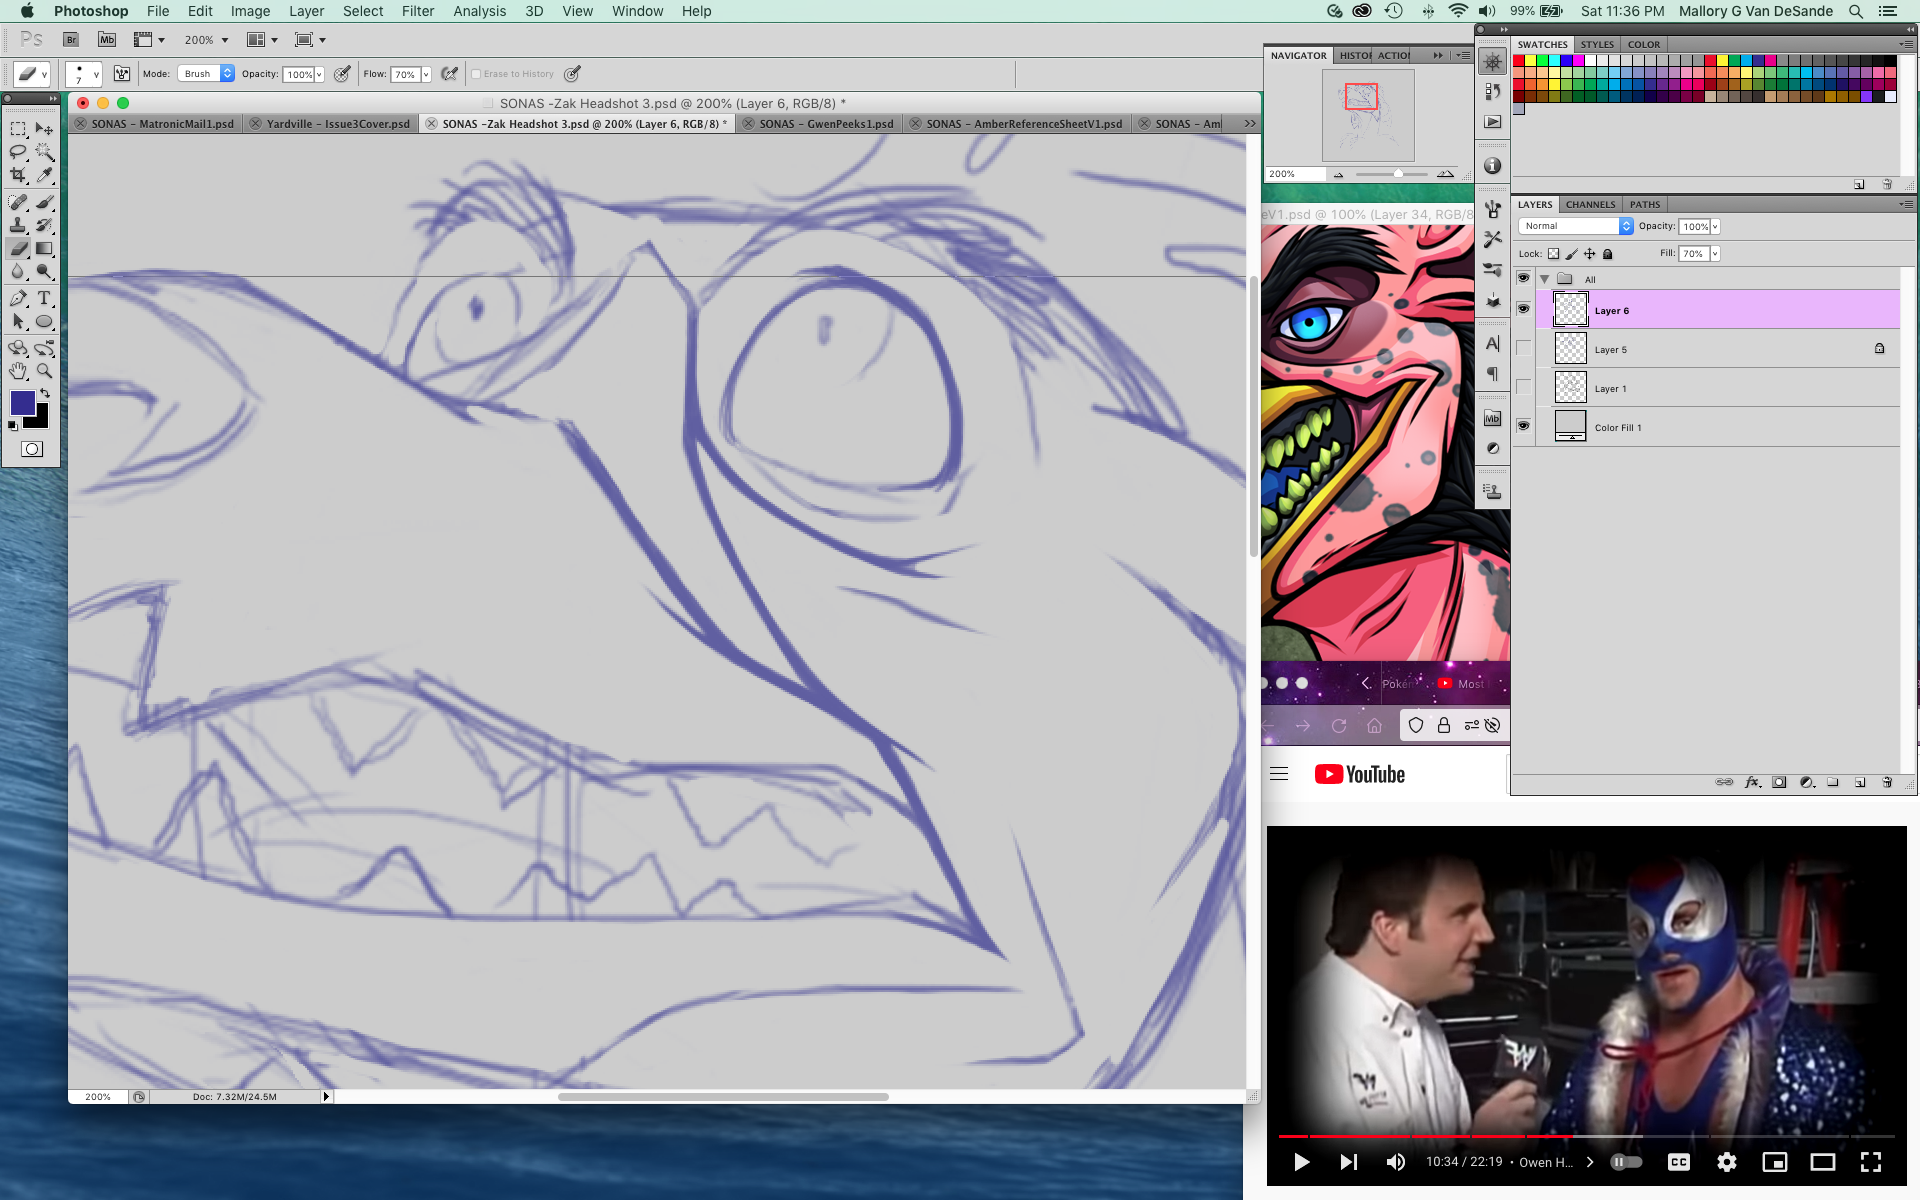Select the Layer 1 thumbnail
The image size is (1920, 1200).
(1570, 388)
